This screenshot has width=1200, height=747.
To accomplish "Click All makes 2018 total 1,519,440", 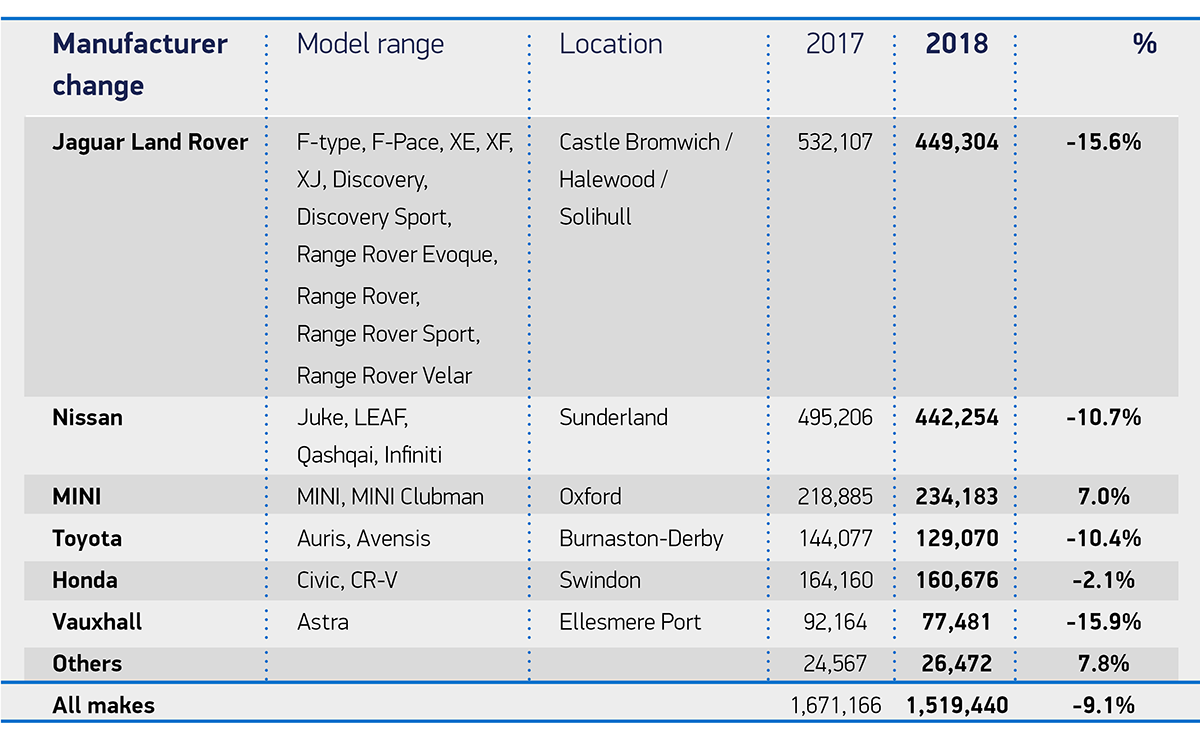I will pos(957,706).
